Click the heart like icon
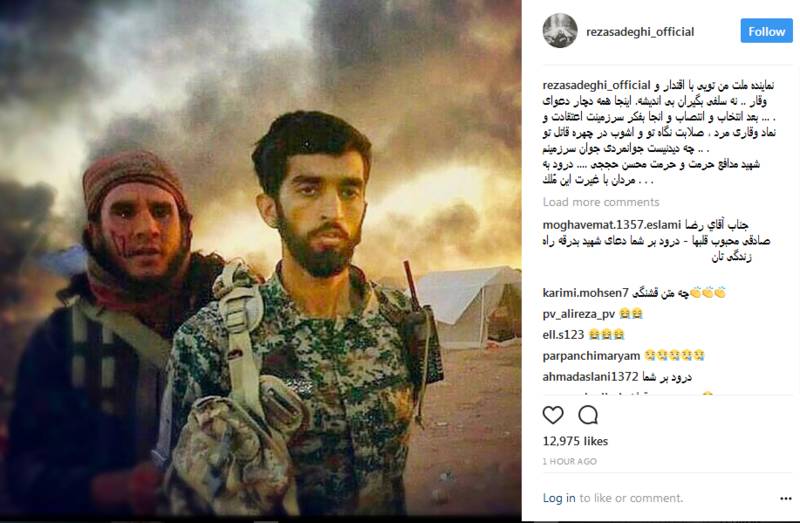 (553, 415)
